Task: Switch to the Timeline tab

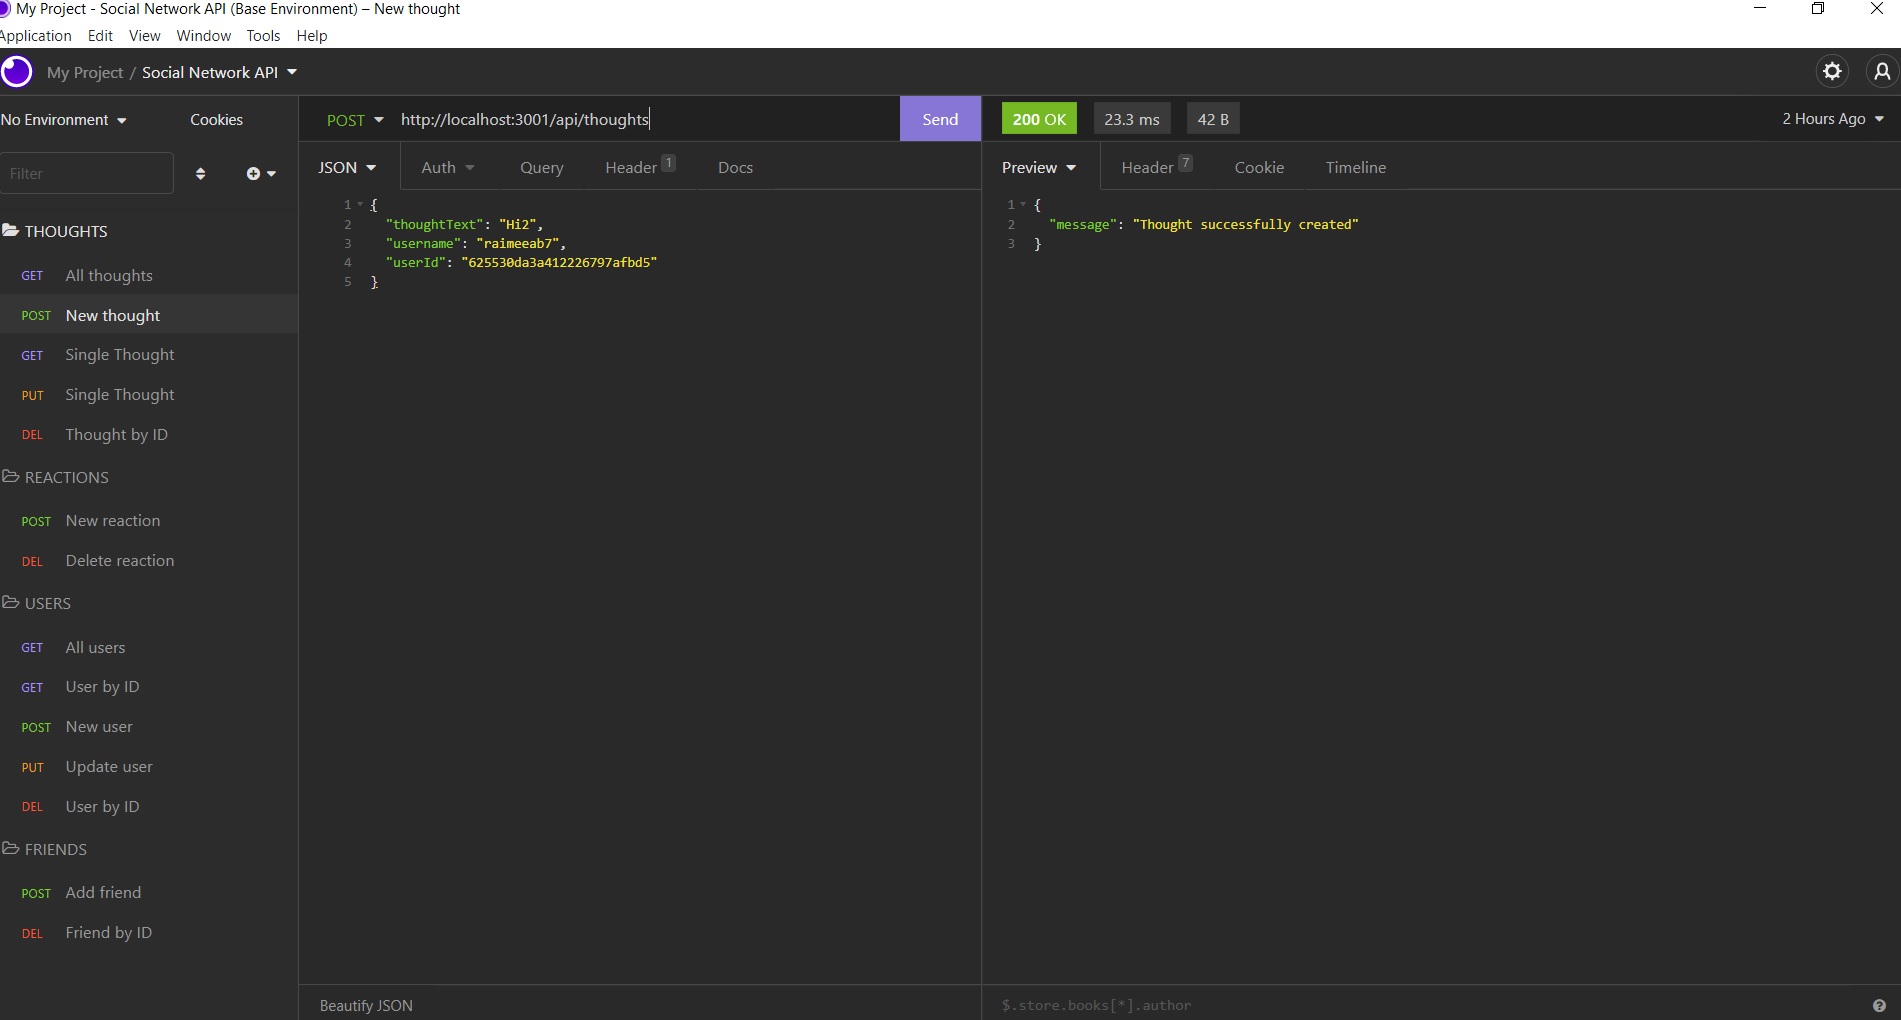Action: pos(1356,168)
